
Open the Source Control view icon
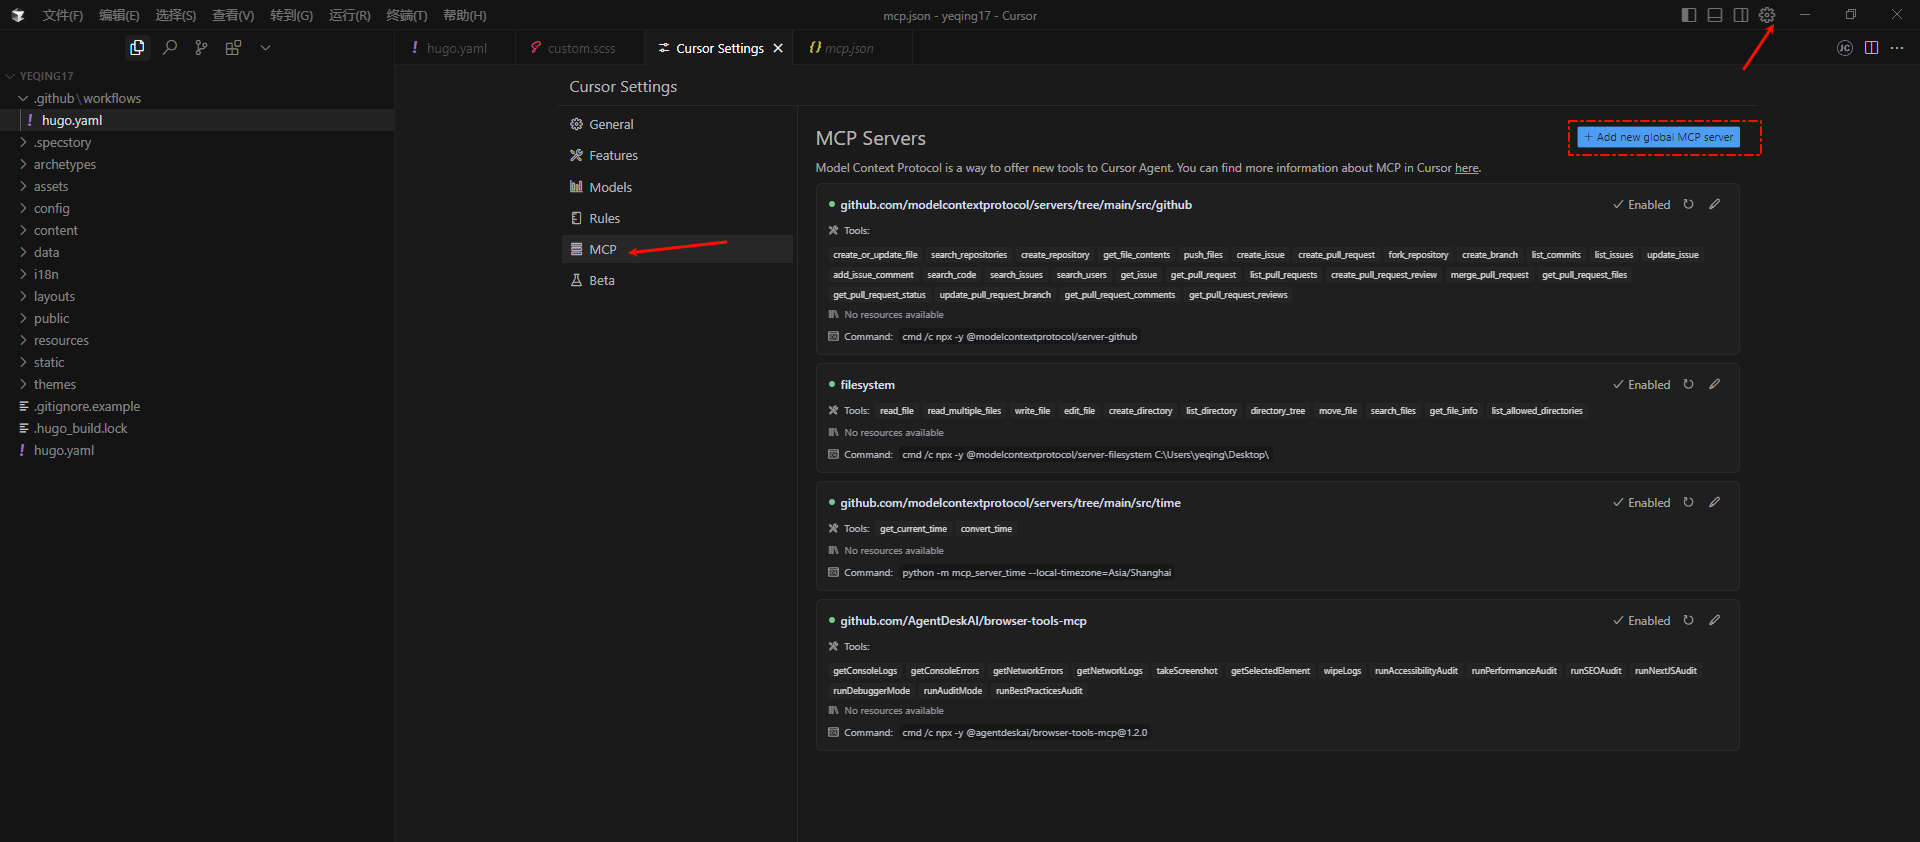coord(202,48)
